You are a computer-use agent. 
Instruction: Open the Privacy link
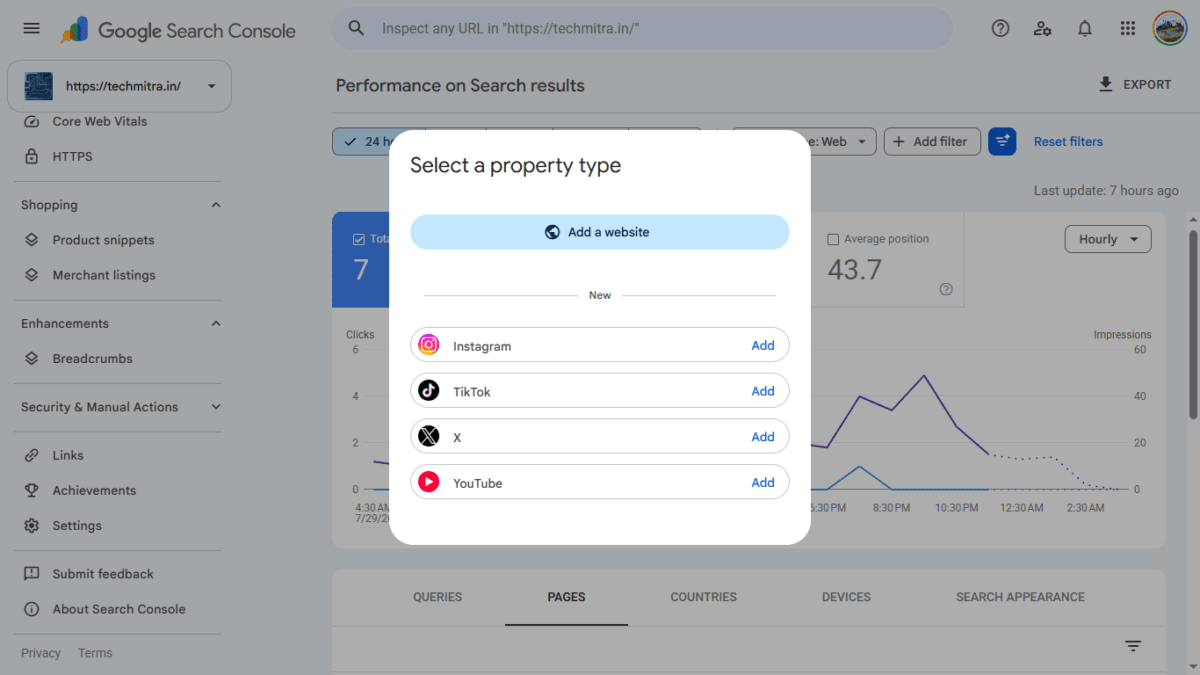point(41,653)
